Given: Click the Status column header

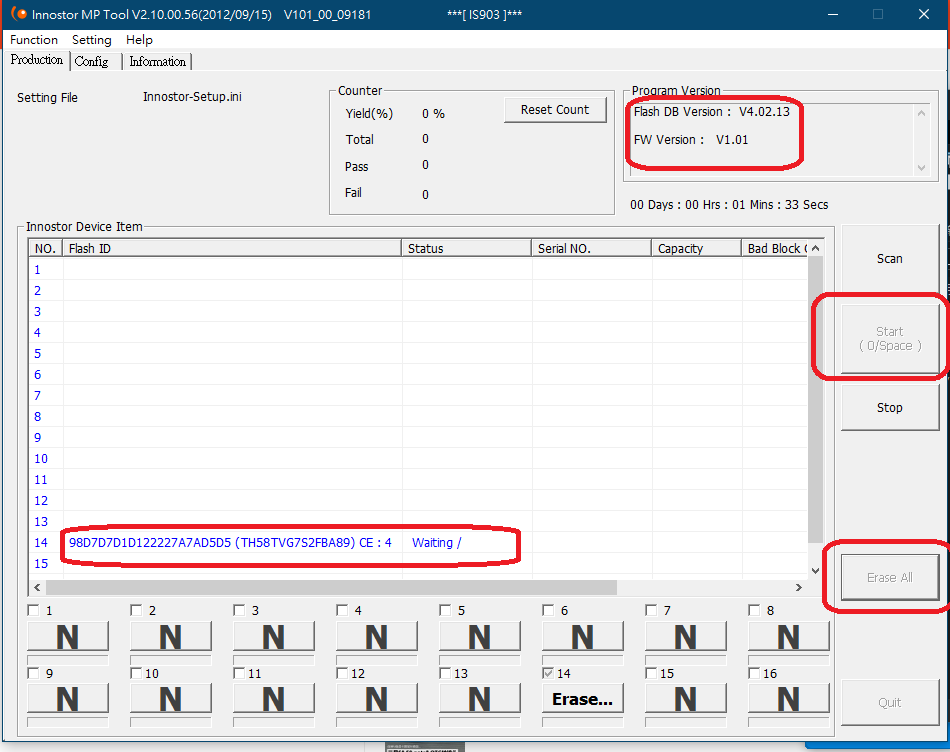Looking at the screenshot, I should [x=467, y=248].
